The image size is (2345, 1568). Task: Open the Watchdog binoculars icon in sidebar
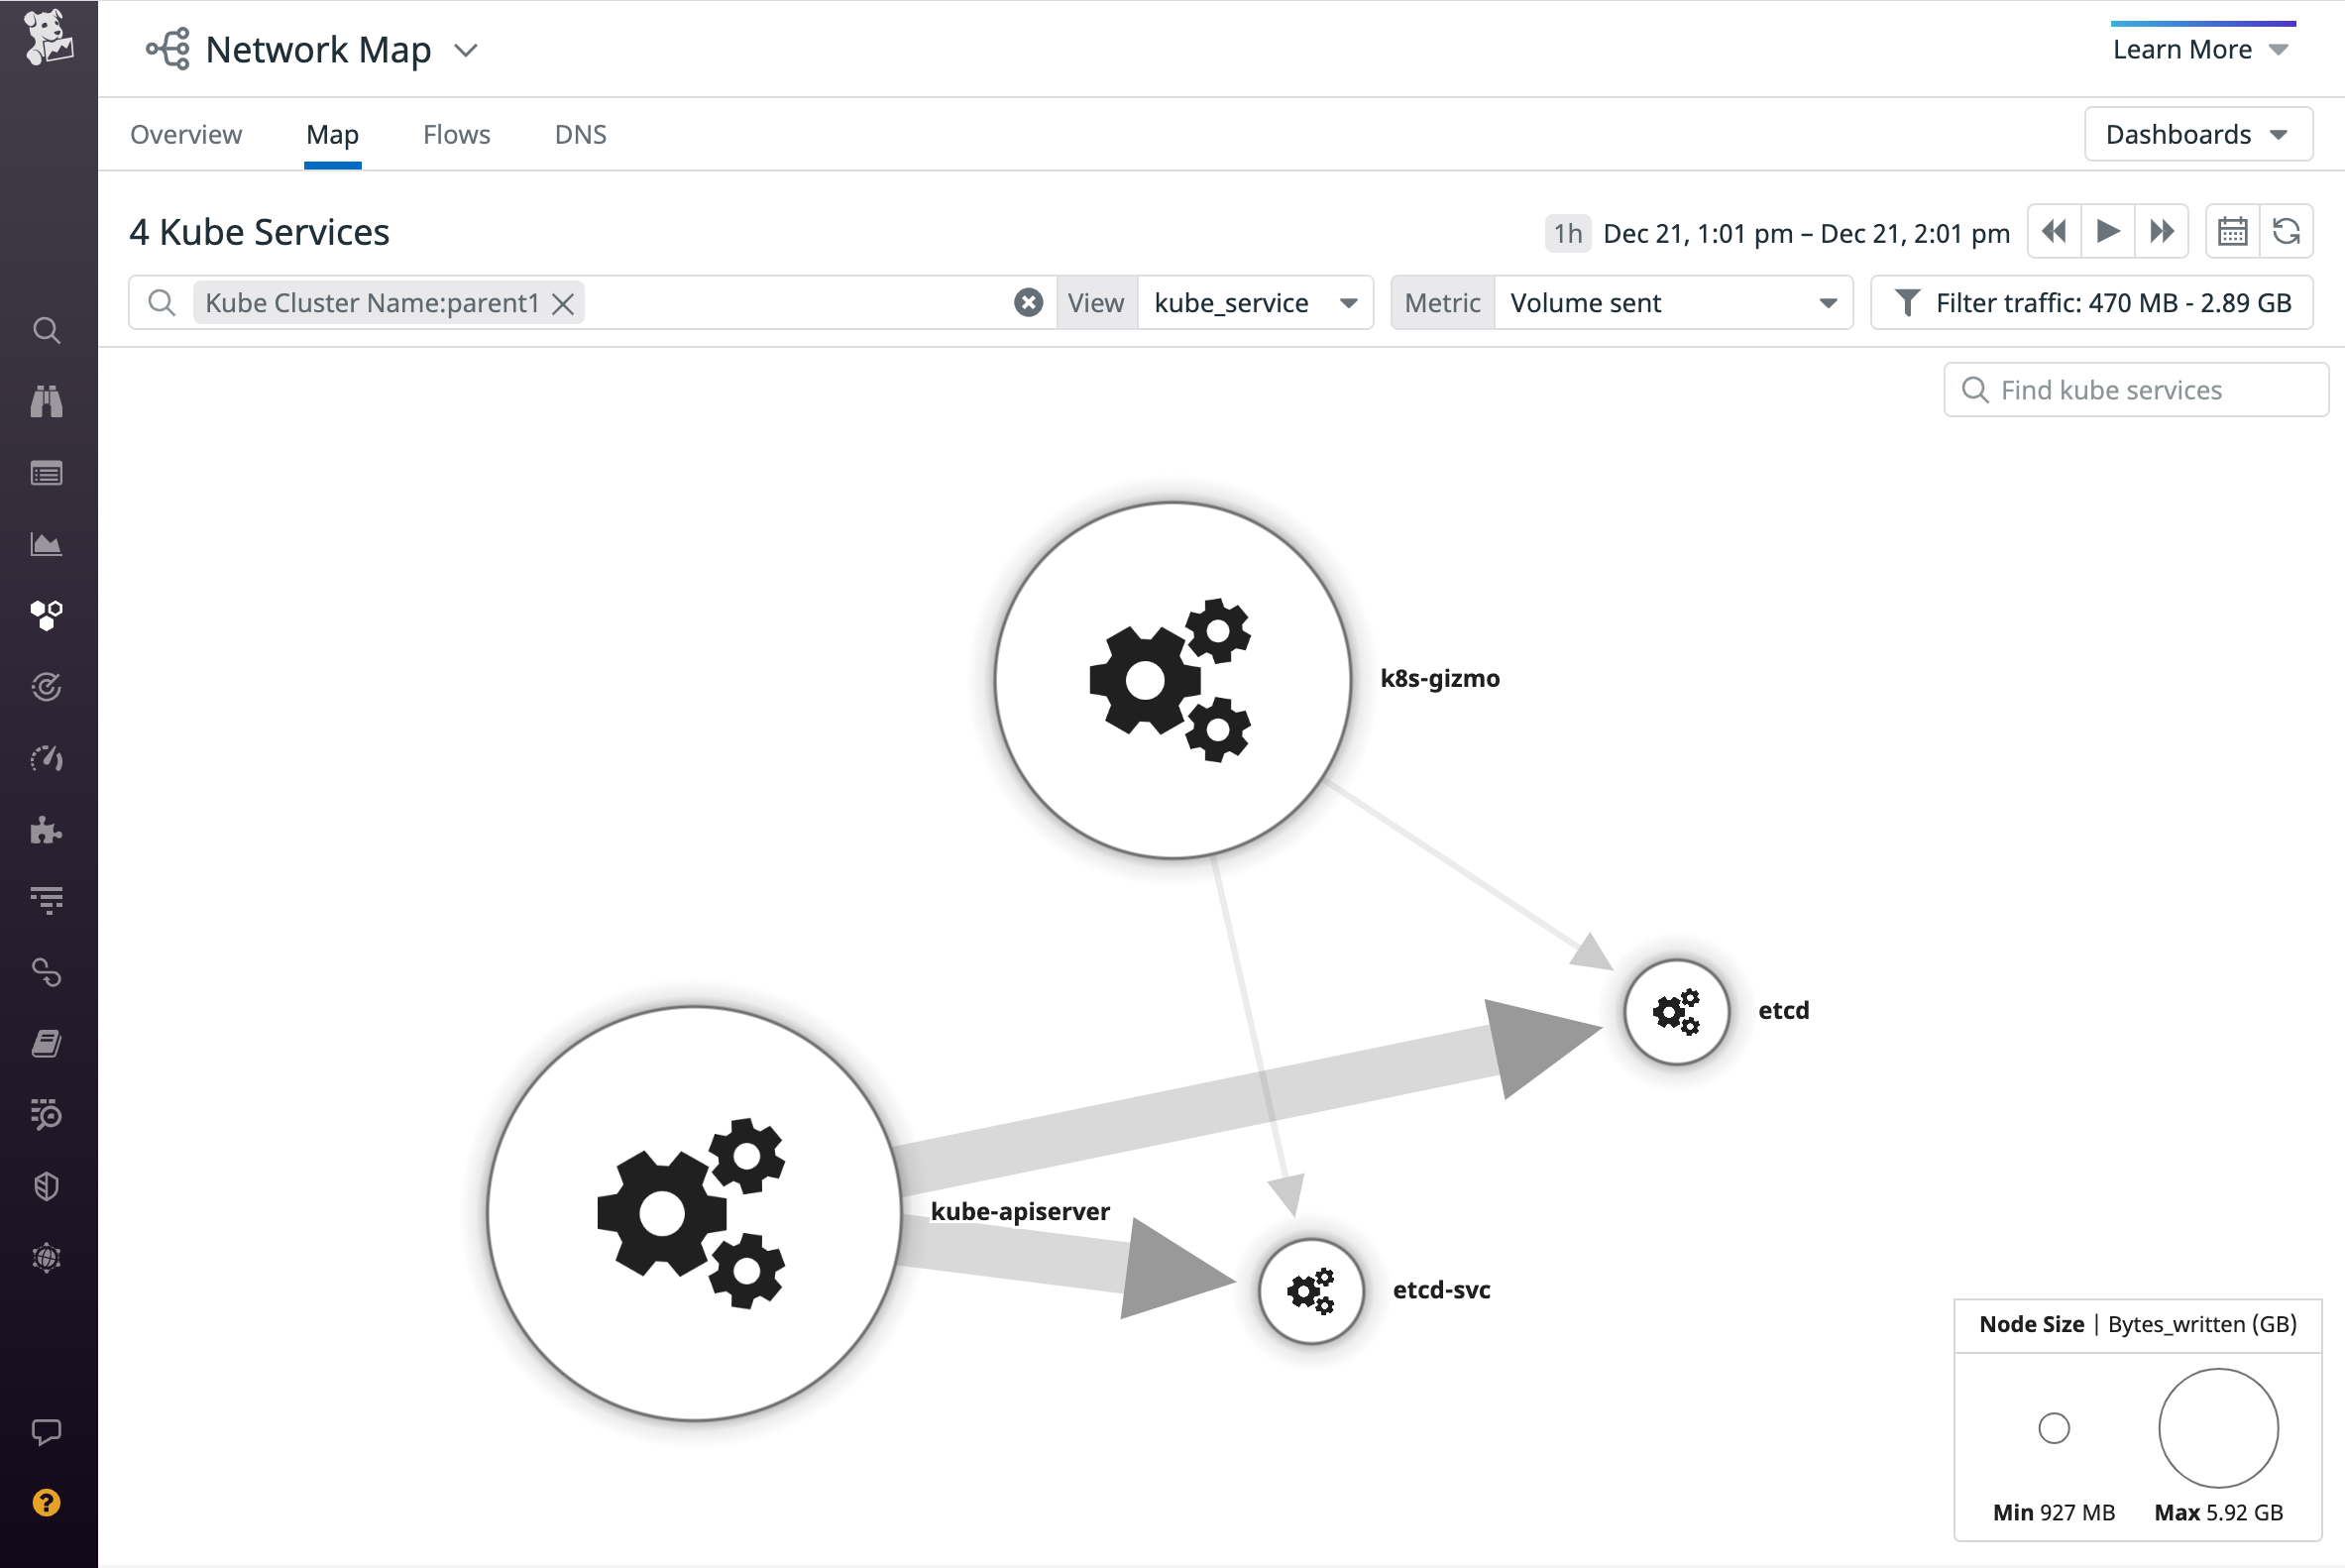click(x=47, y=401)
